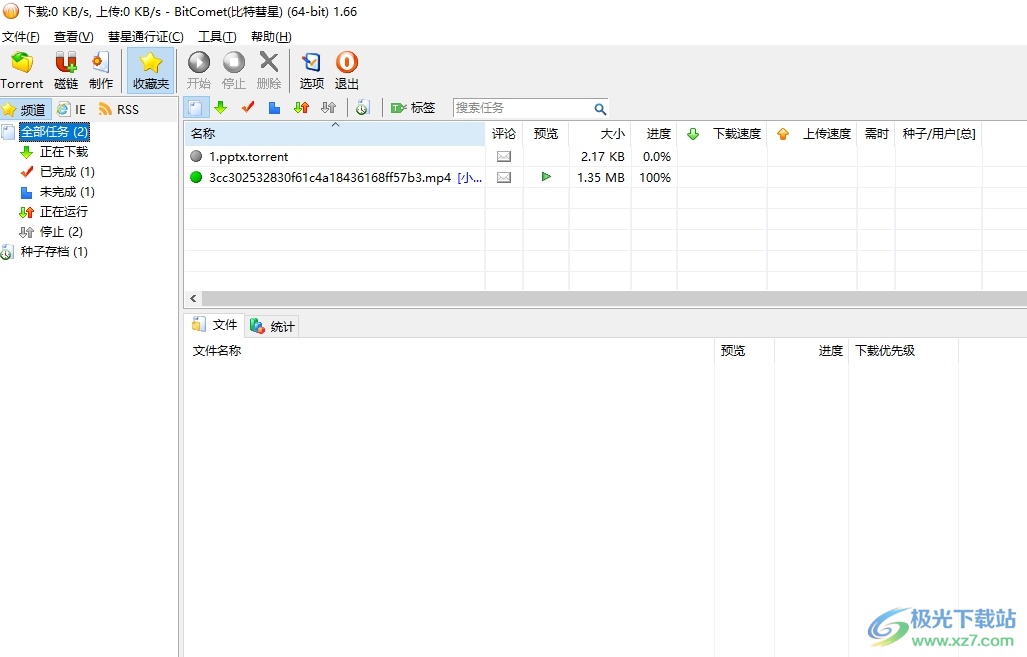This screenshot has width=1027, height=657.
Task: Select 未完成 (1) in task tree
Action: [x=67, y=192]
